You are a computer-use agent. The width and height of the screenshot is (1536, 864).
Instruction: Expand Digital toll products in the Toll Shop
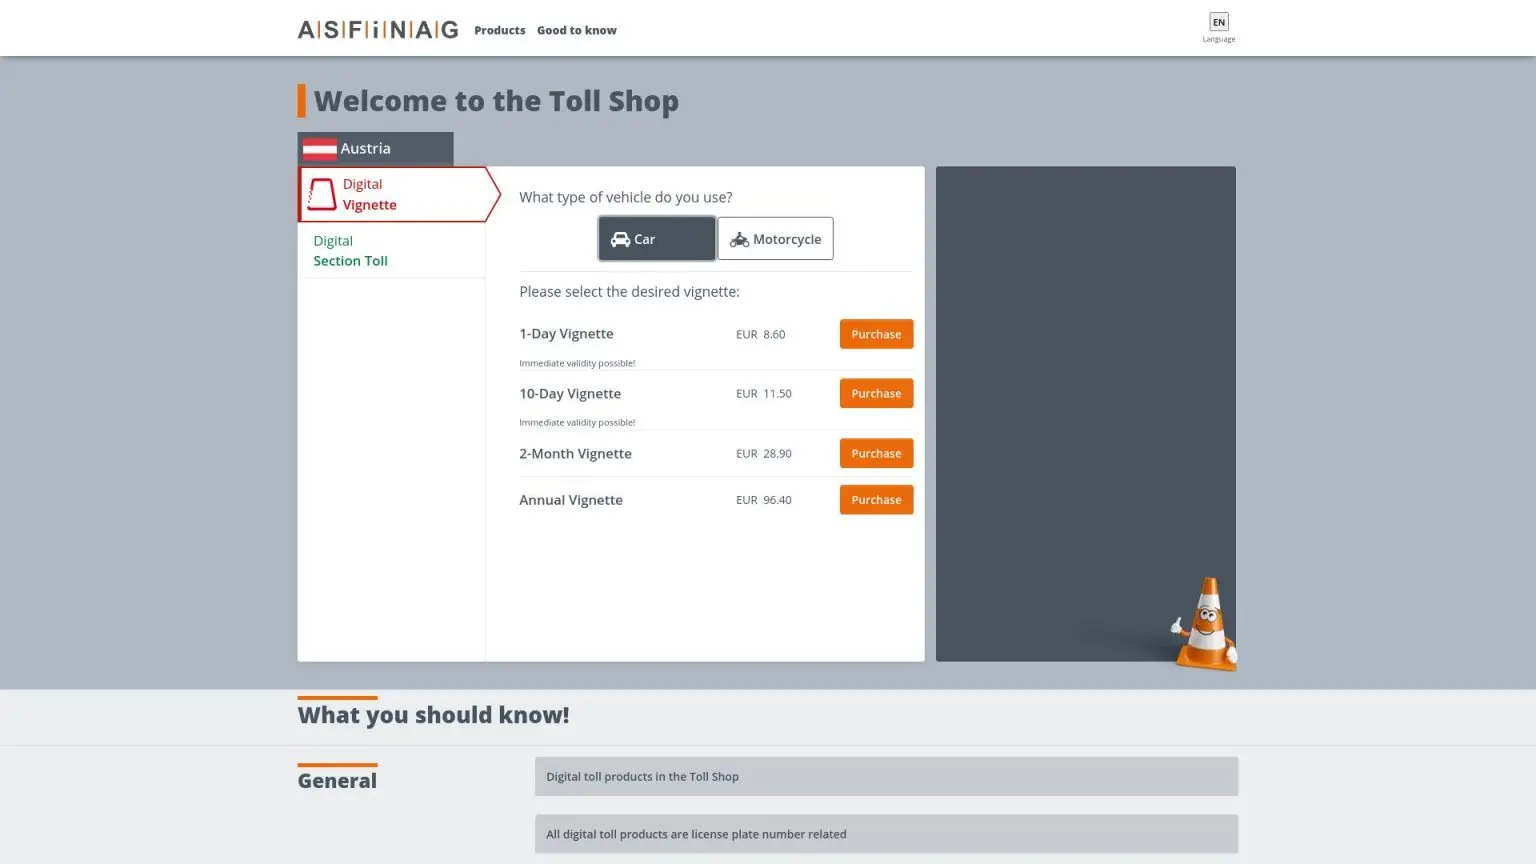(885, 777)
